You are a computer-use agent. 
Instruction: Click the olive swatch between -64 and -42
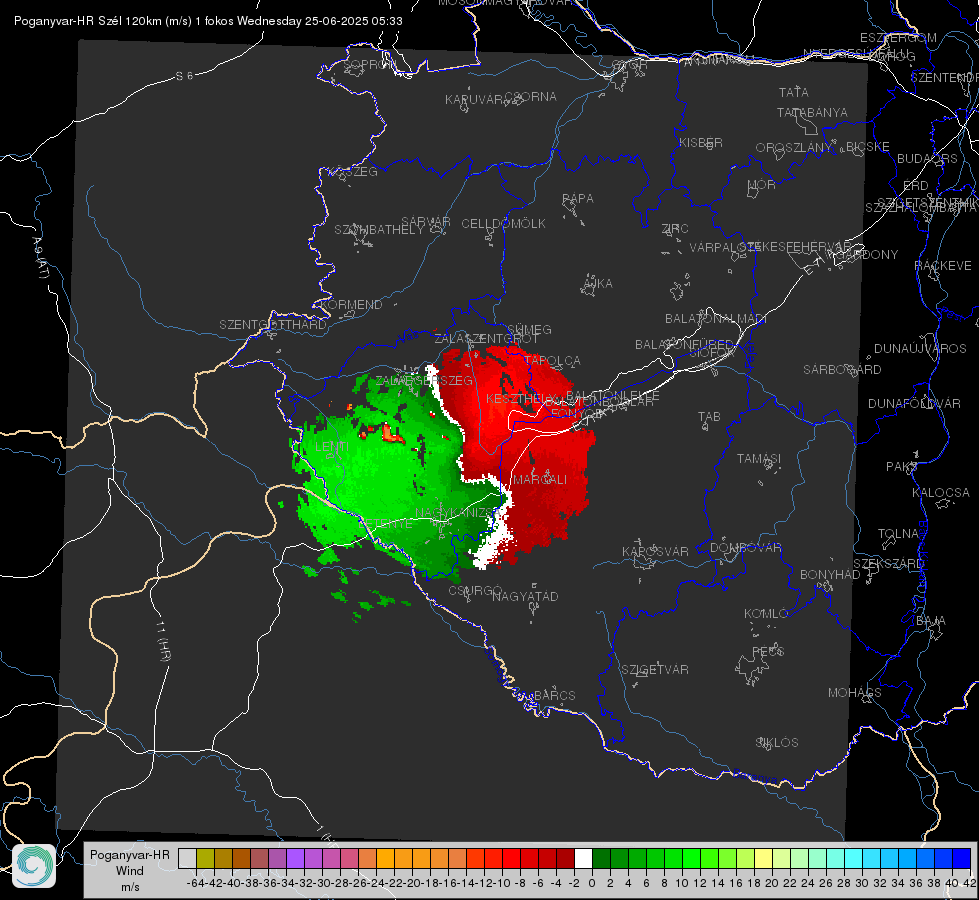tap(205, 858)
